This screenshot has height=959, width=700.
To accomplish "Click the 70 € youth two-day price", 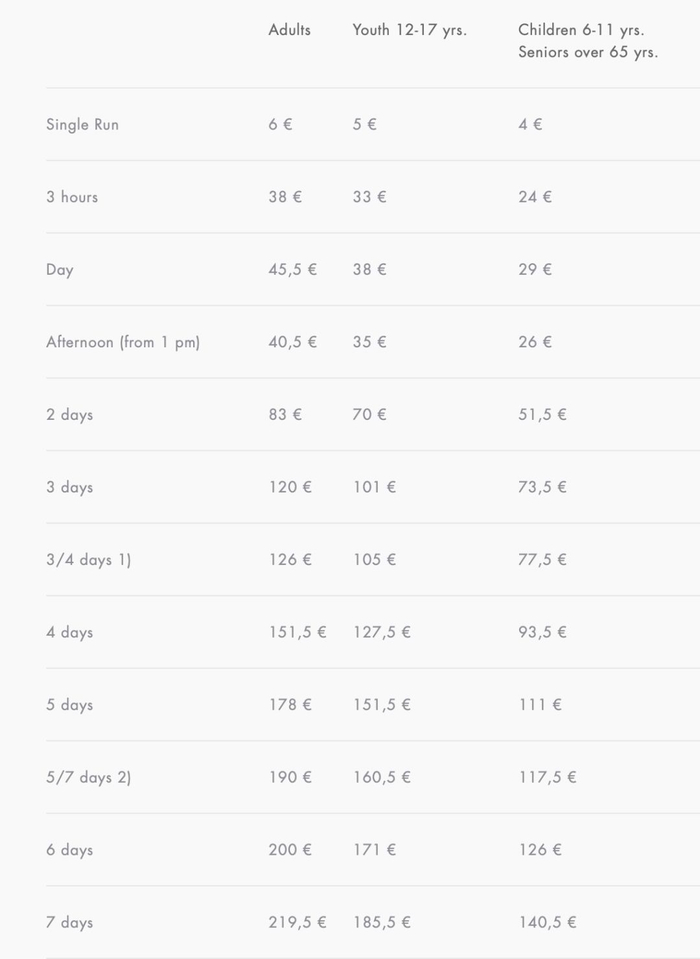I will pos(369,415).
